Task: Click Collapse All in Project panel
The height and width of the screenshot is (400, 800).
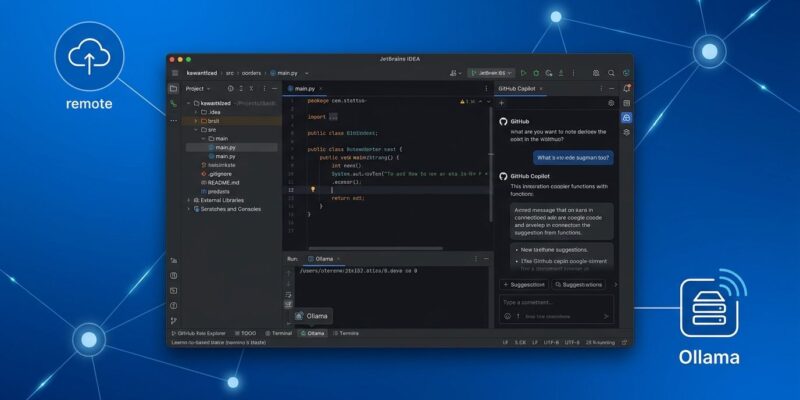Action: (x=252, y=88)
